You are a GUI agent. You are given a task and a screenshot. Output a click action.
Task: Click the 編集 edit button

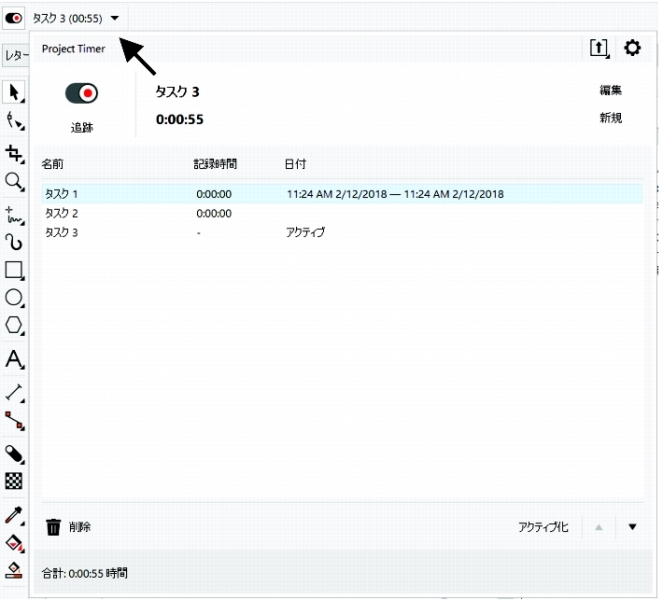pos(610,90)
